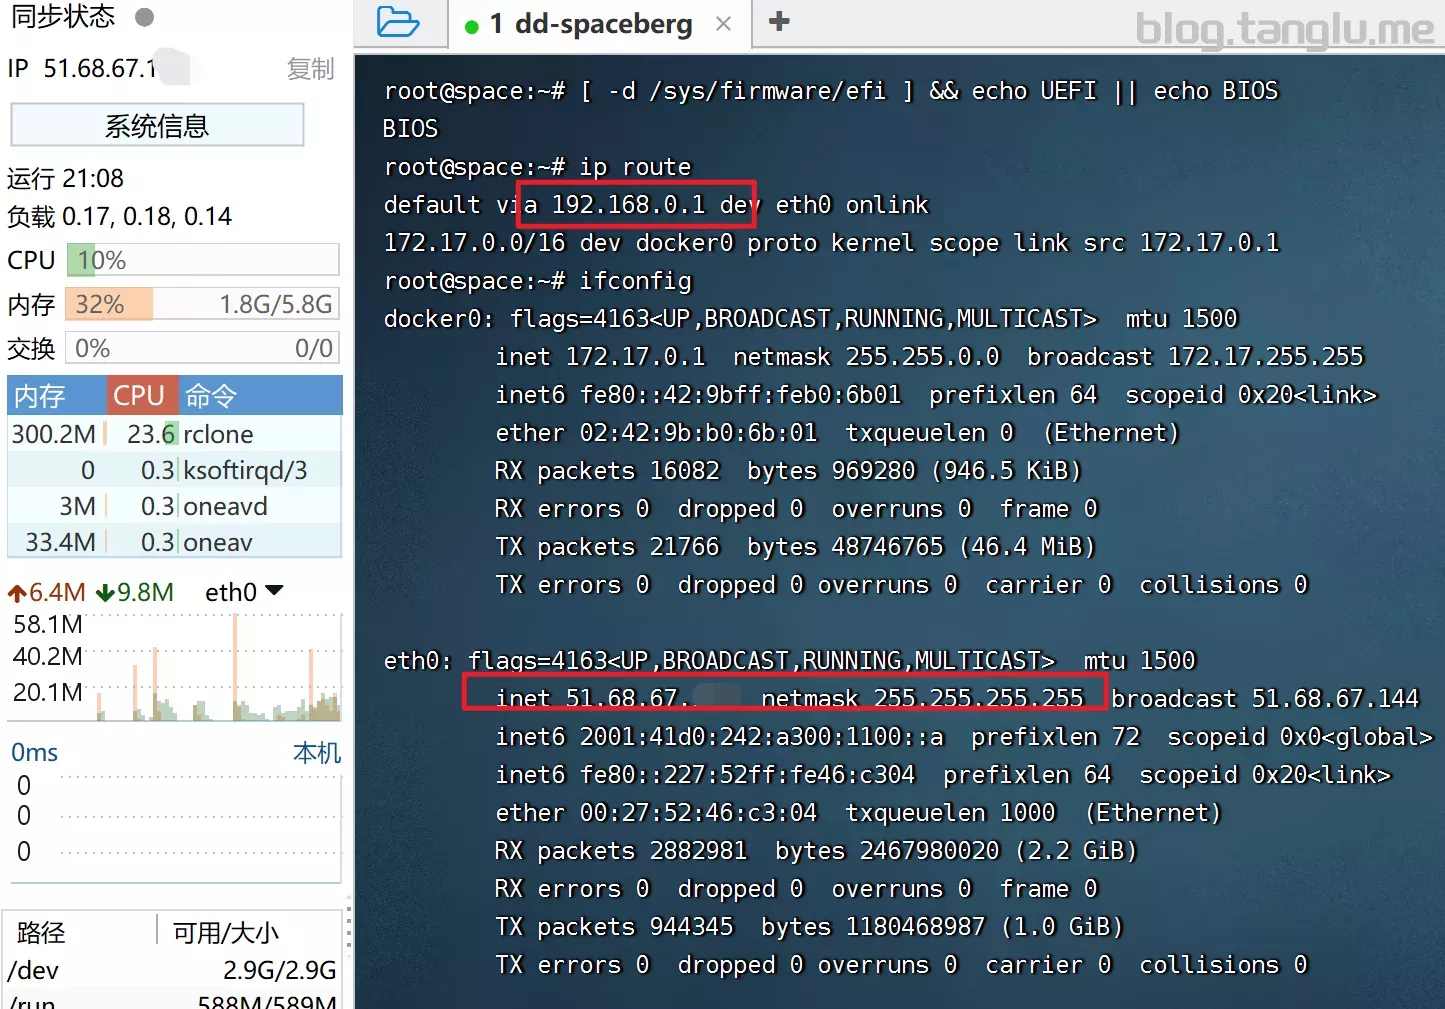Click the green download speed arrow
The width and height of the screenshot is (1445, 1009).
coord(104,593)
